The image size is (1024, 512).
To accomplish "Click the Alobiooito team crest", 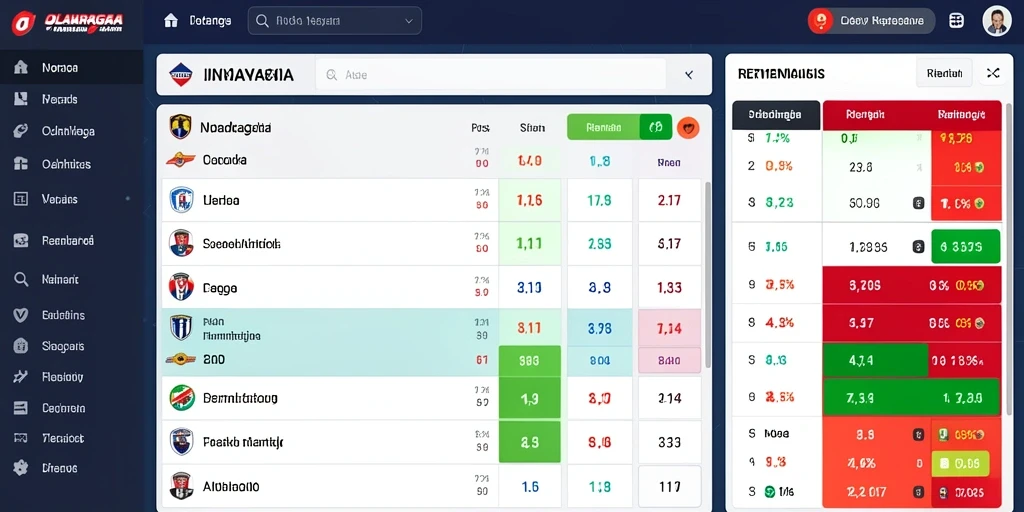I will [x=182, y=485].
